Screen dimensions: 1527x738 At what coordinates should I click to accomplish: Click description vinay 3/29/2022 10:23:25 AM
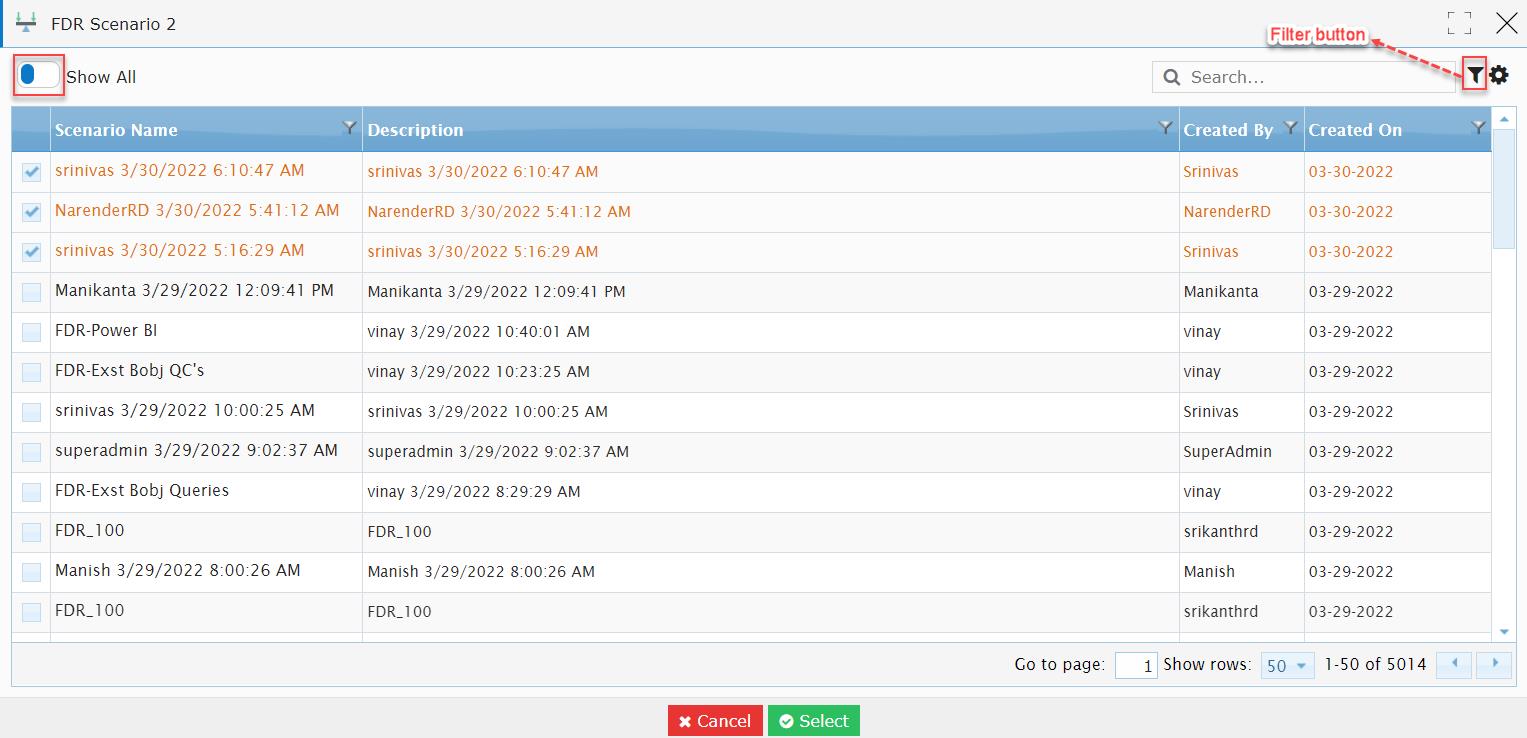pos(479,371)
